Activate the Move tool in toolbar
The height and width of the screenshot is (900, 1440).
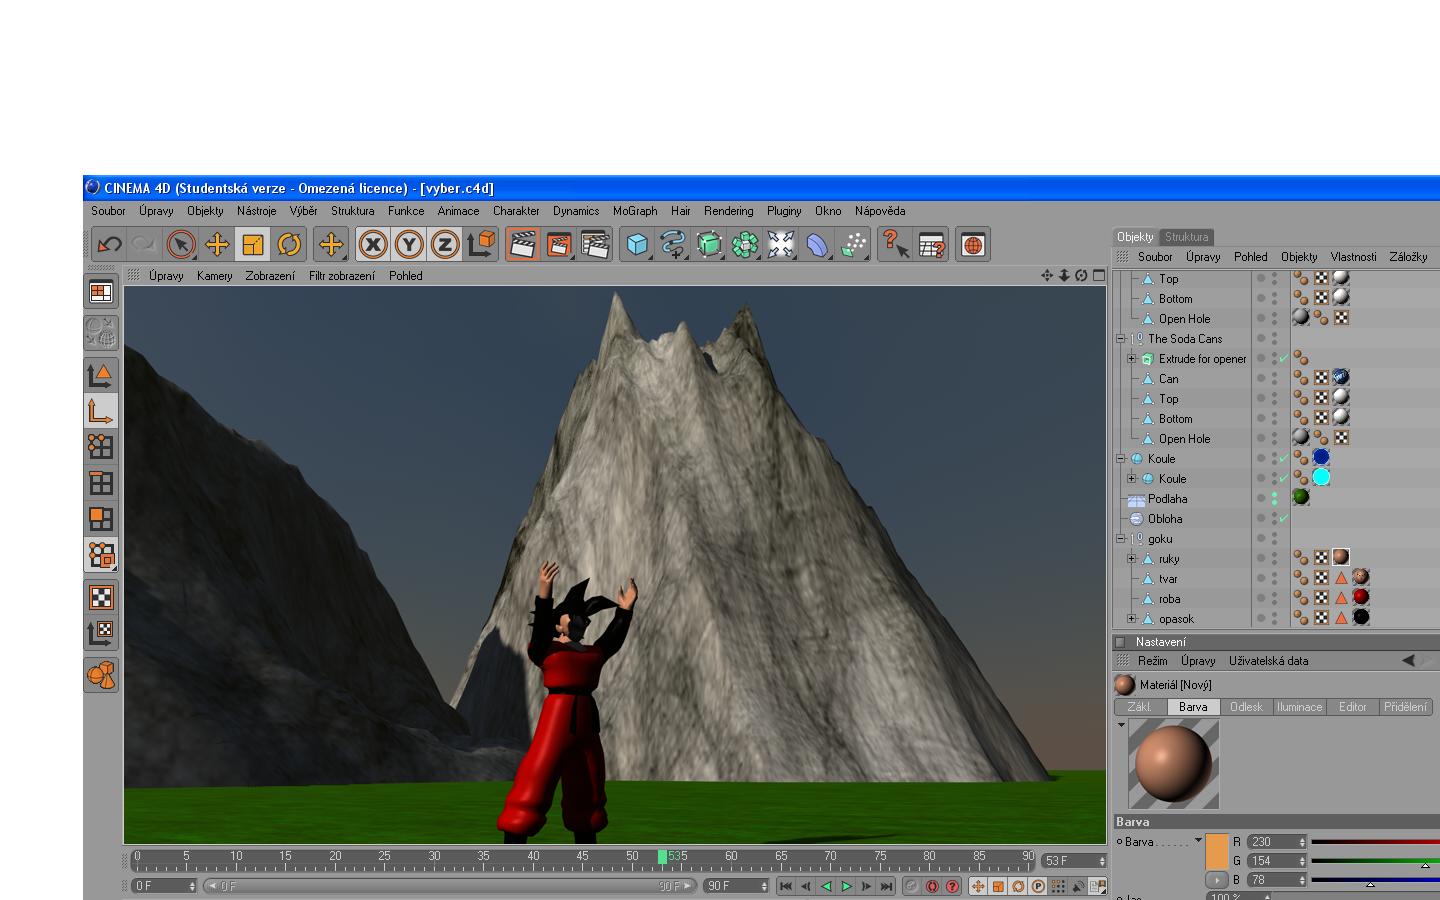[x=217, y=244]
